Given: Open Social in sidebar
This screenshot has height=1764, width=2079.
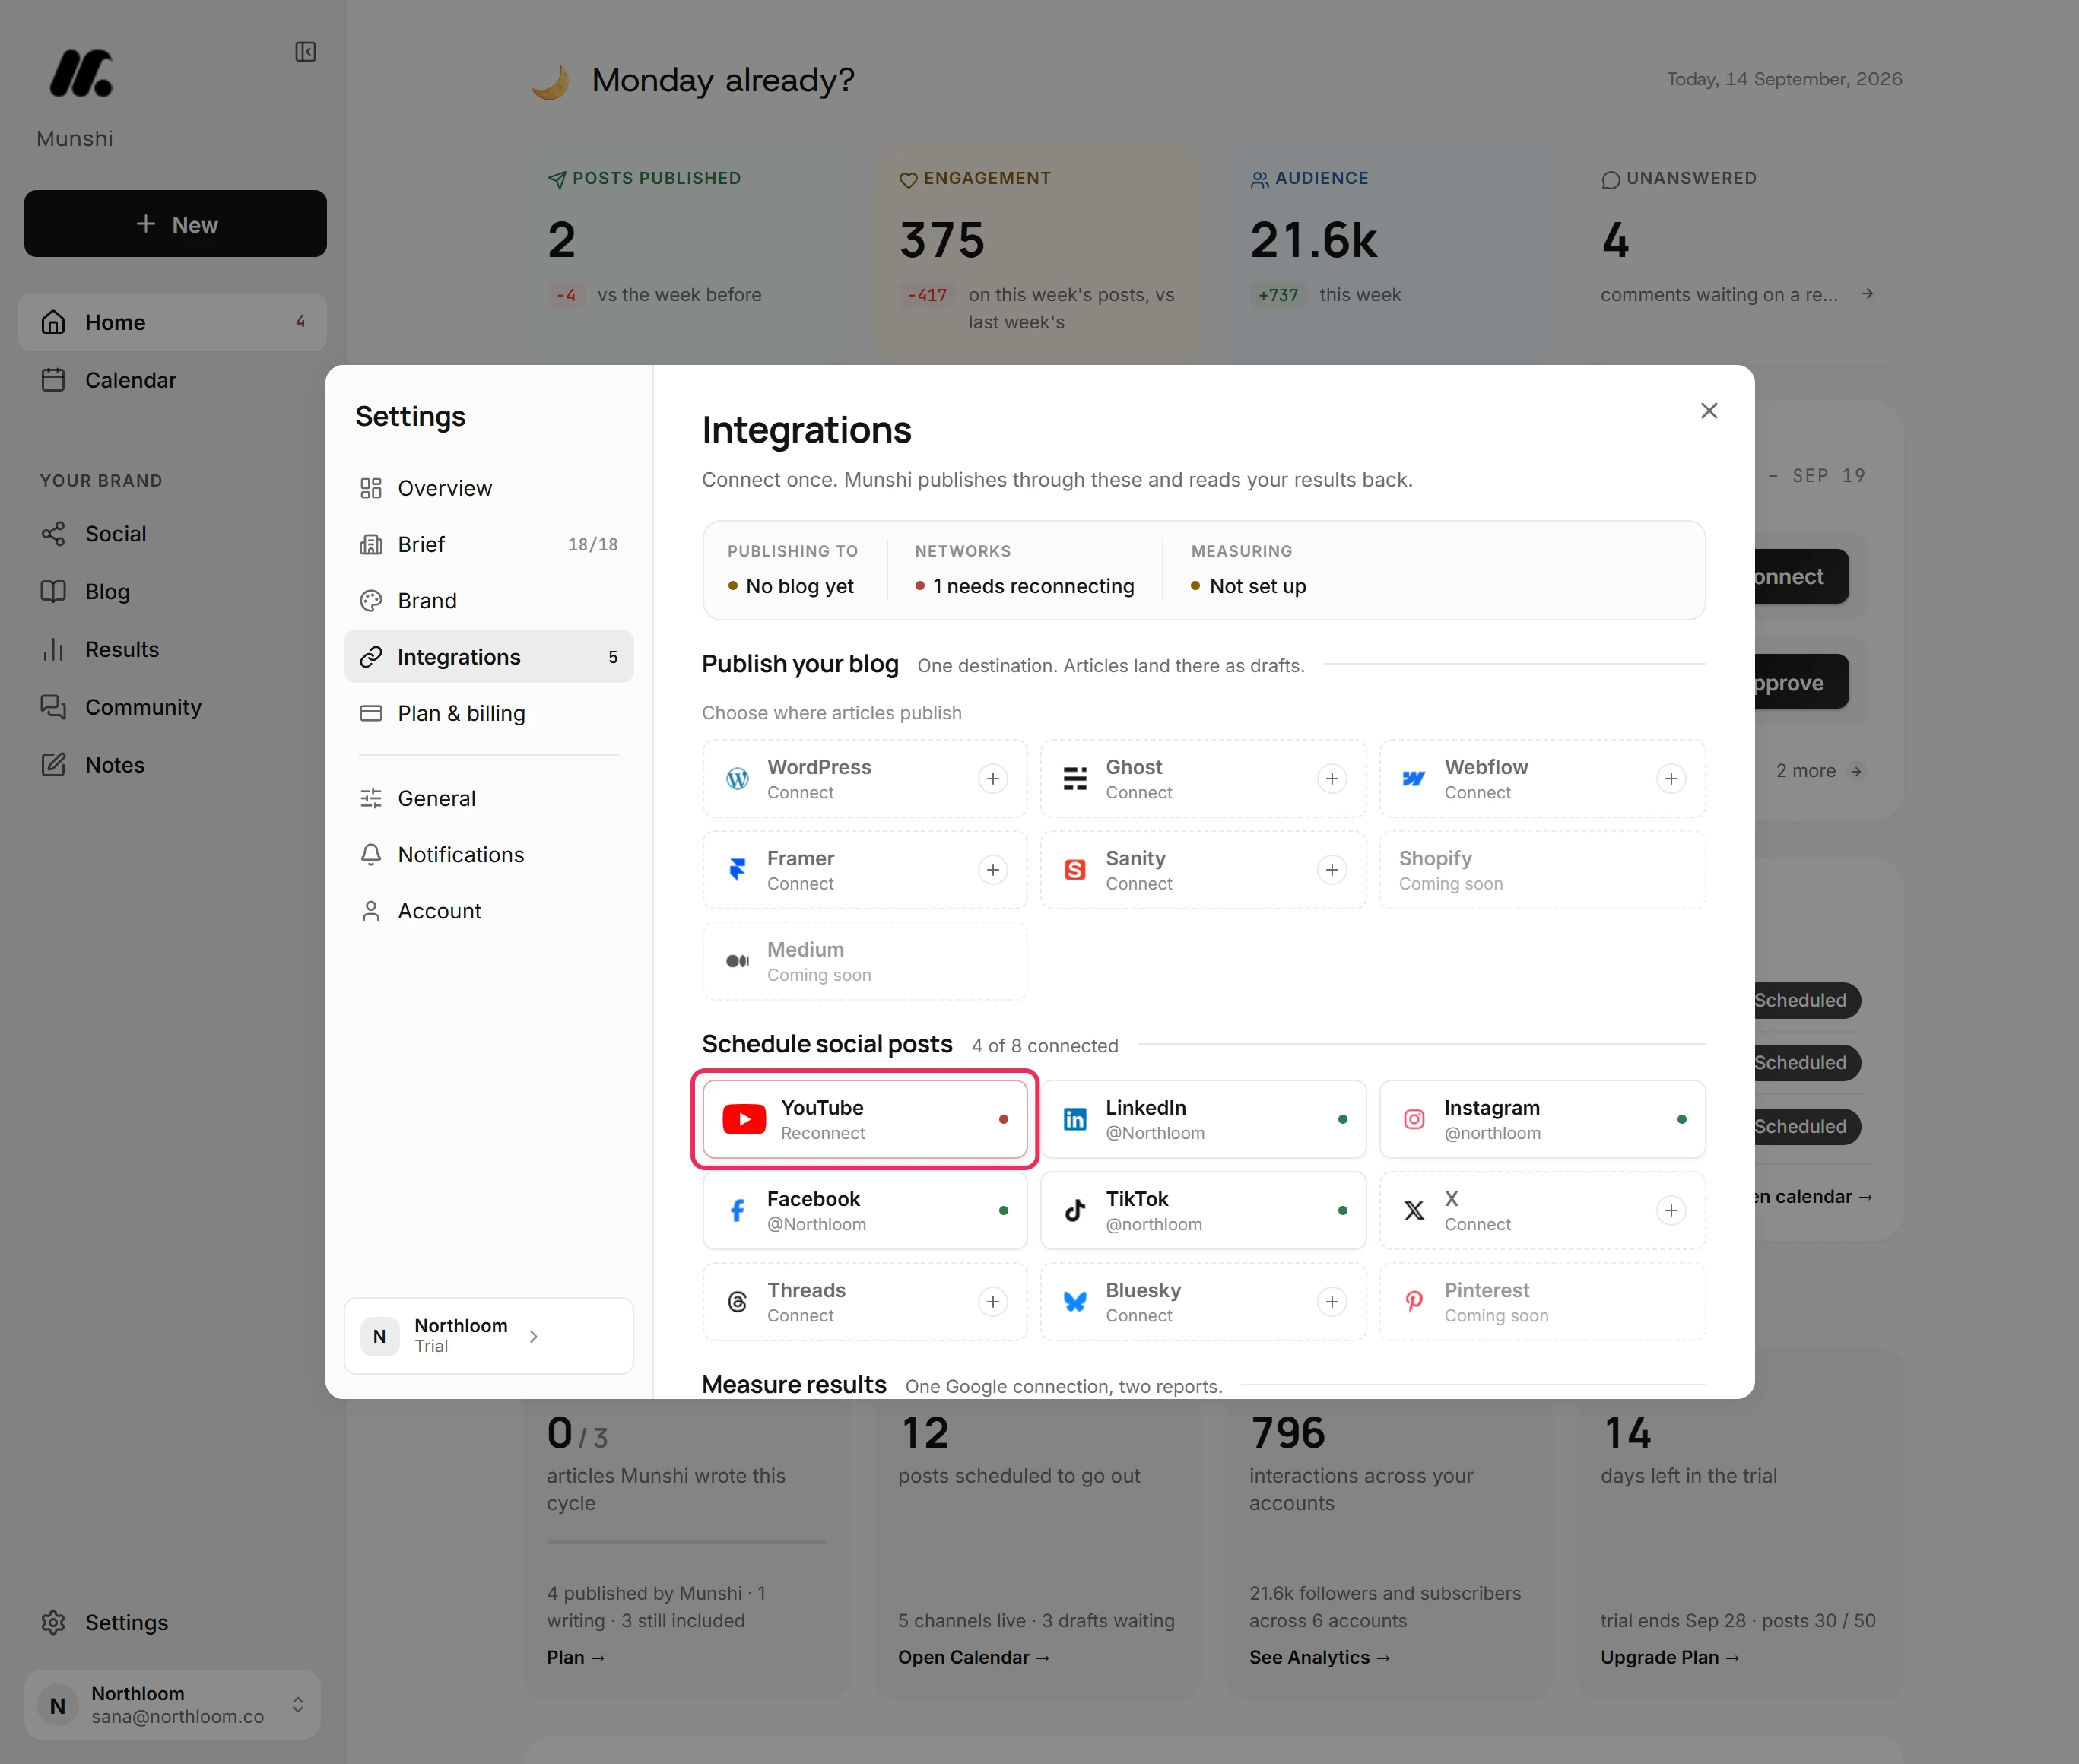Looking at the screenshot, I should coord(172,534).
